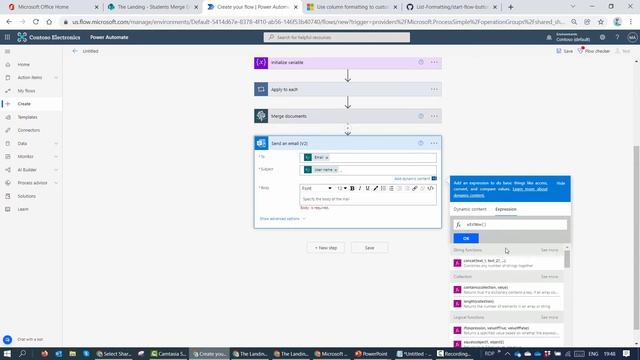Open help on Merge documents step
The height and width of the screenshot is (360, 640).
(x=421, y=116)
